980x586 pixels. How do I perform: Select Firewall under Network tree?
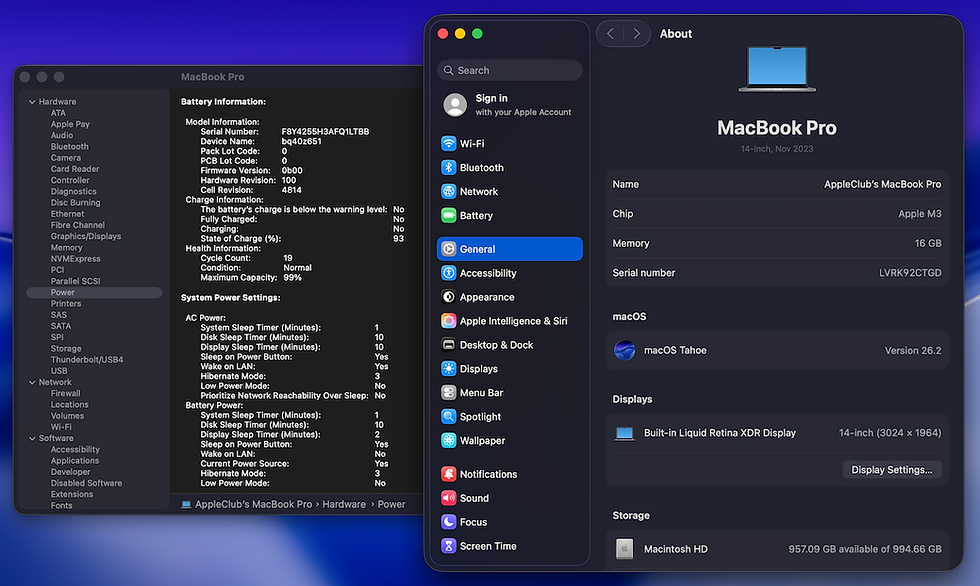65,394
